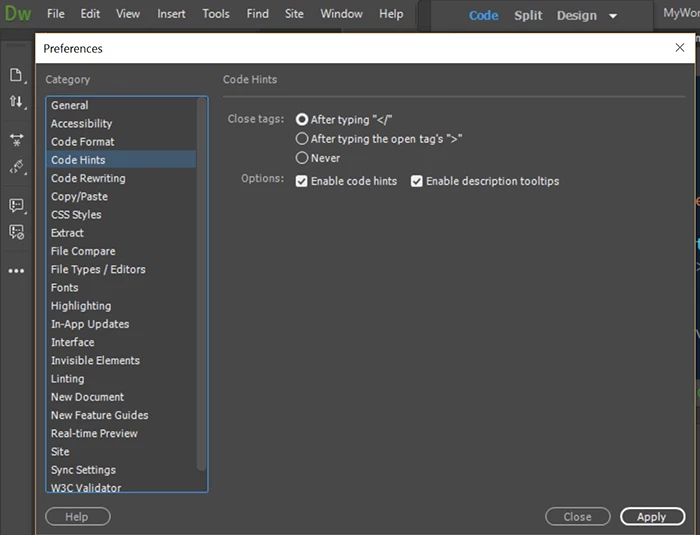Open the View menu

[x=128, y=14]
